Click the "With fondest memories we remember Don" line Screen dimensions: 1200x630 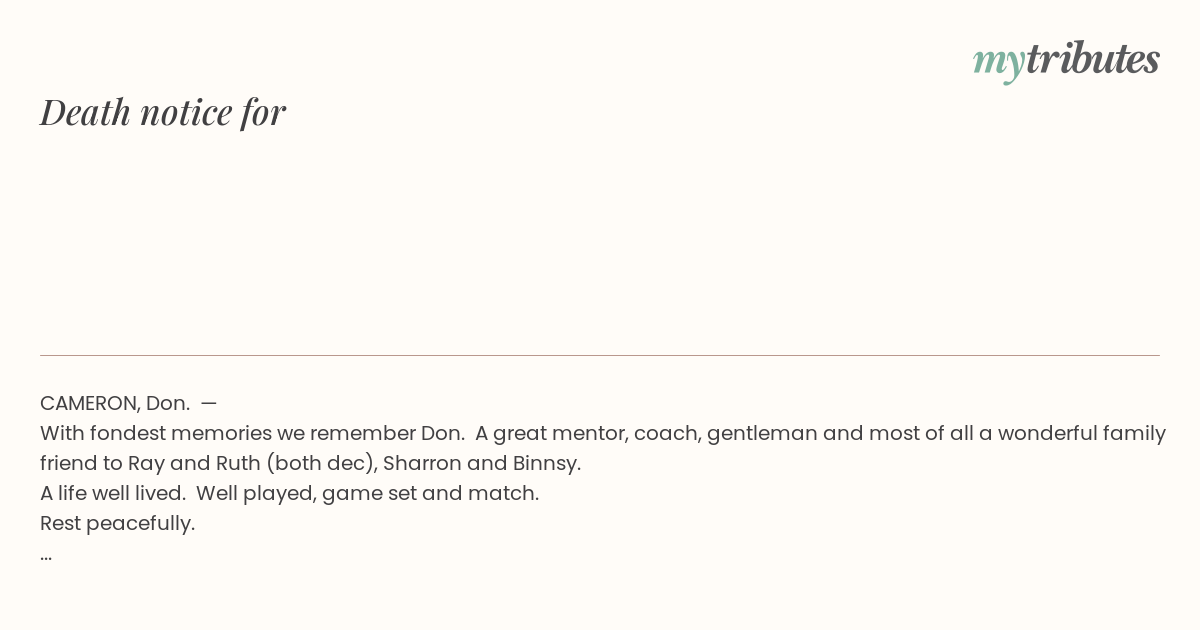252,433
